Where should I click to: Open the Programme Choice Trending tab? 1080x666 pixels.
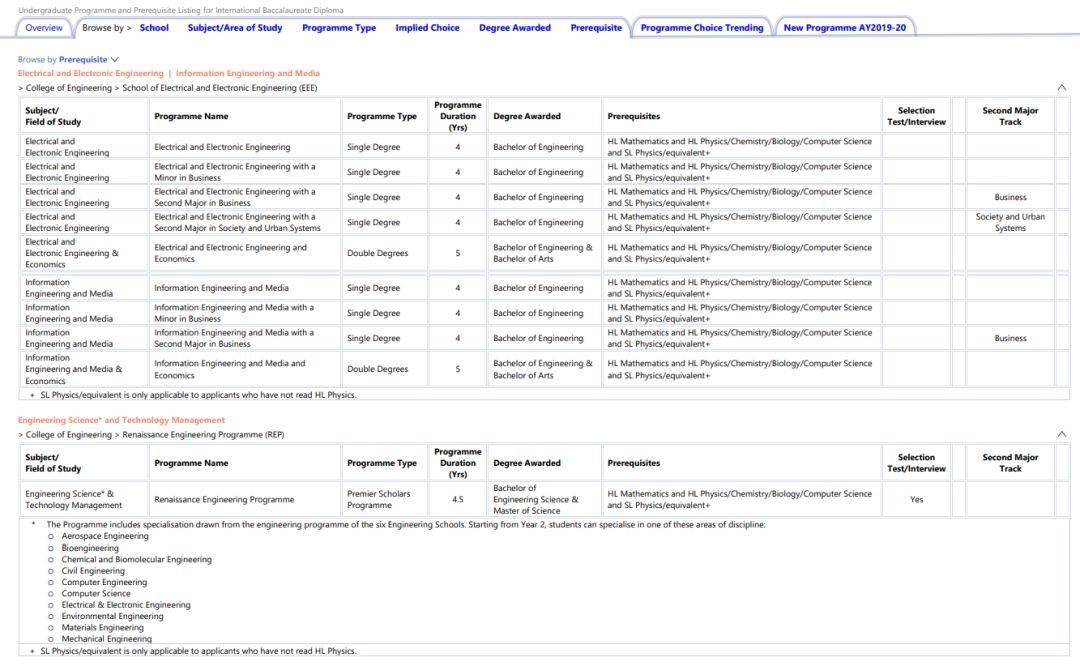tap(702, 28)
